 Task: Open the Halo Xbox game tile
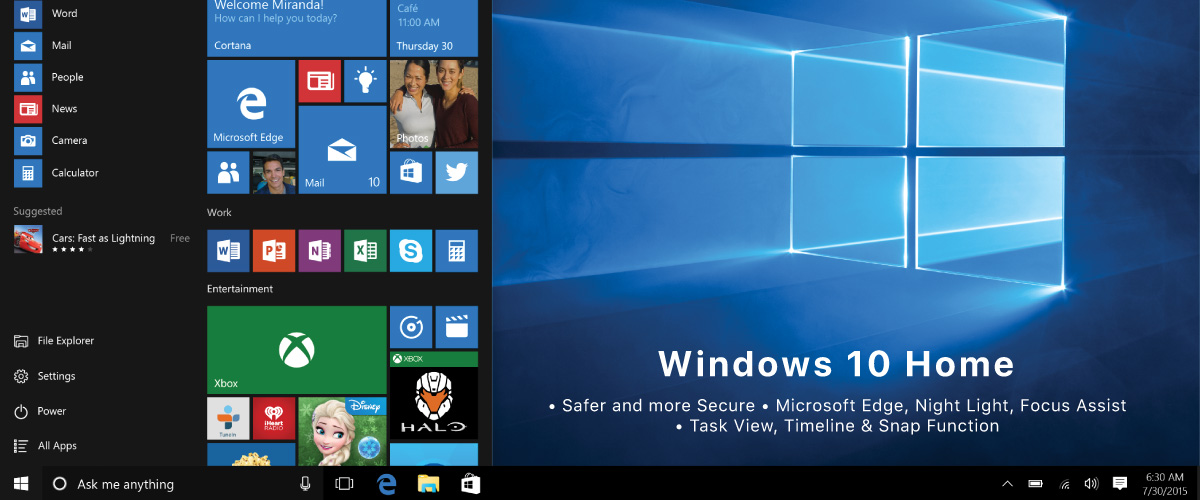pyautogui.click(x=434, y=396)
